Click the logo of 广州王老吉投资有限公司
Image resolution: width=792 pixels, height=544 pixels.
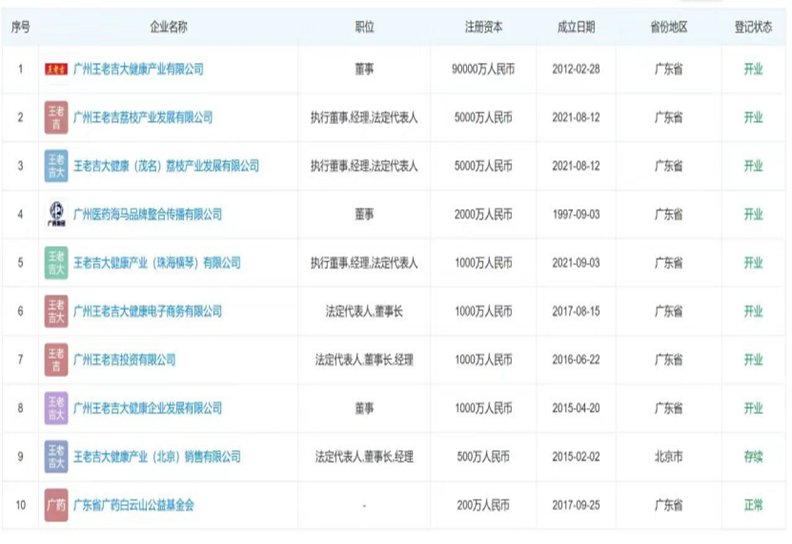(56, 360)
